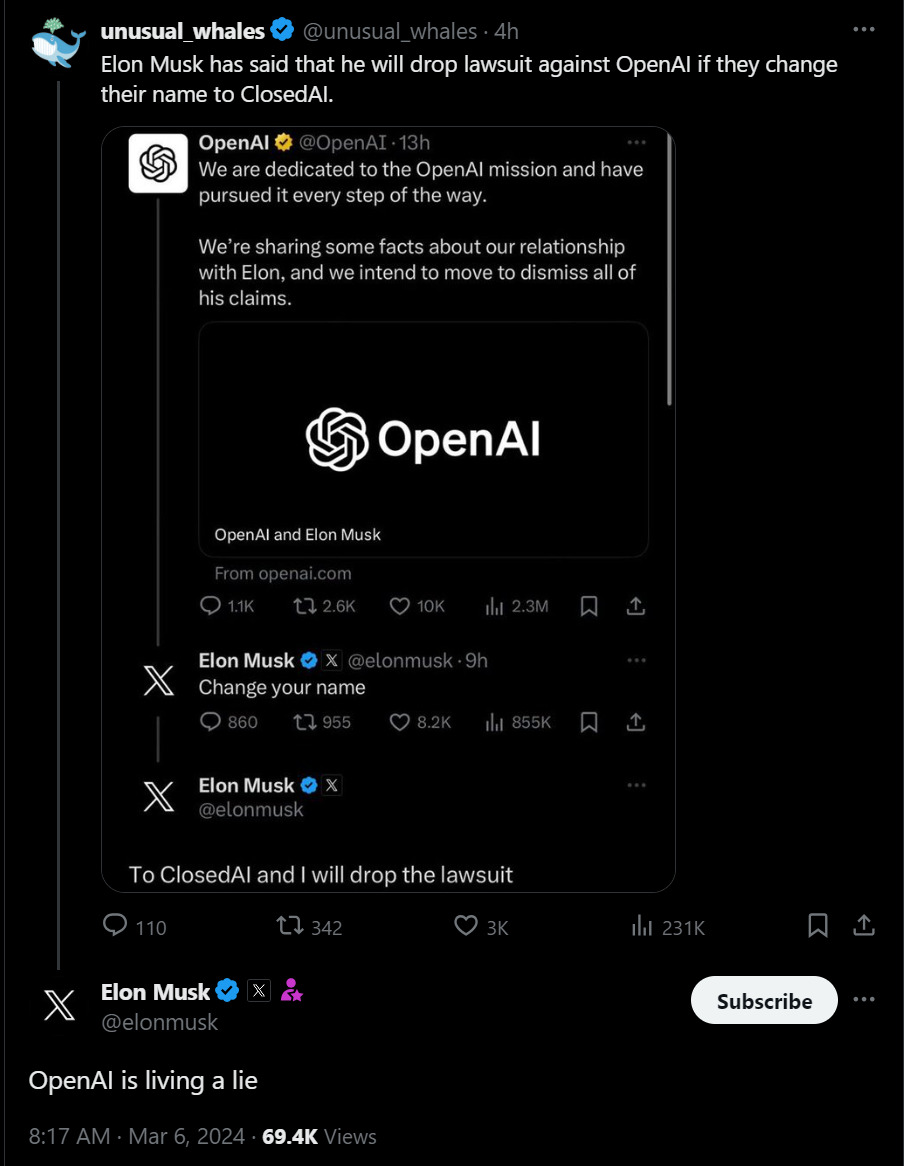Open more options beside Subscribe button

pyautogui.click(x=864, y=1000)
